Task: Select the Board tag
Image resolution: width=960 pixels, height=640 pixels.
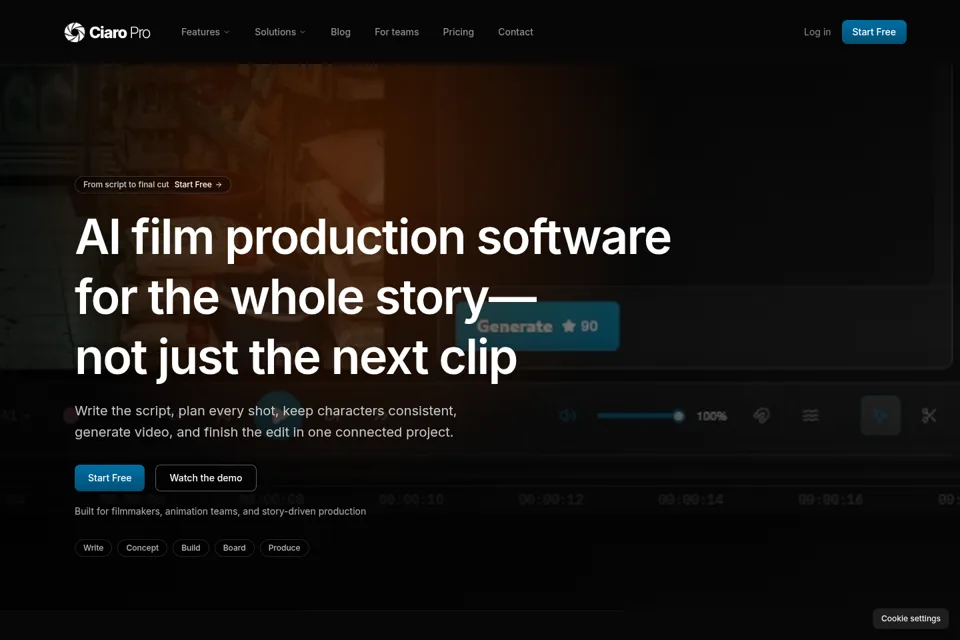Action: (234, 548)
